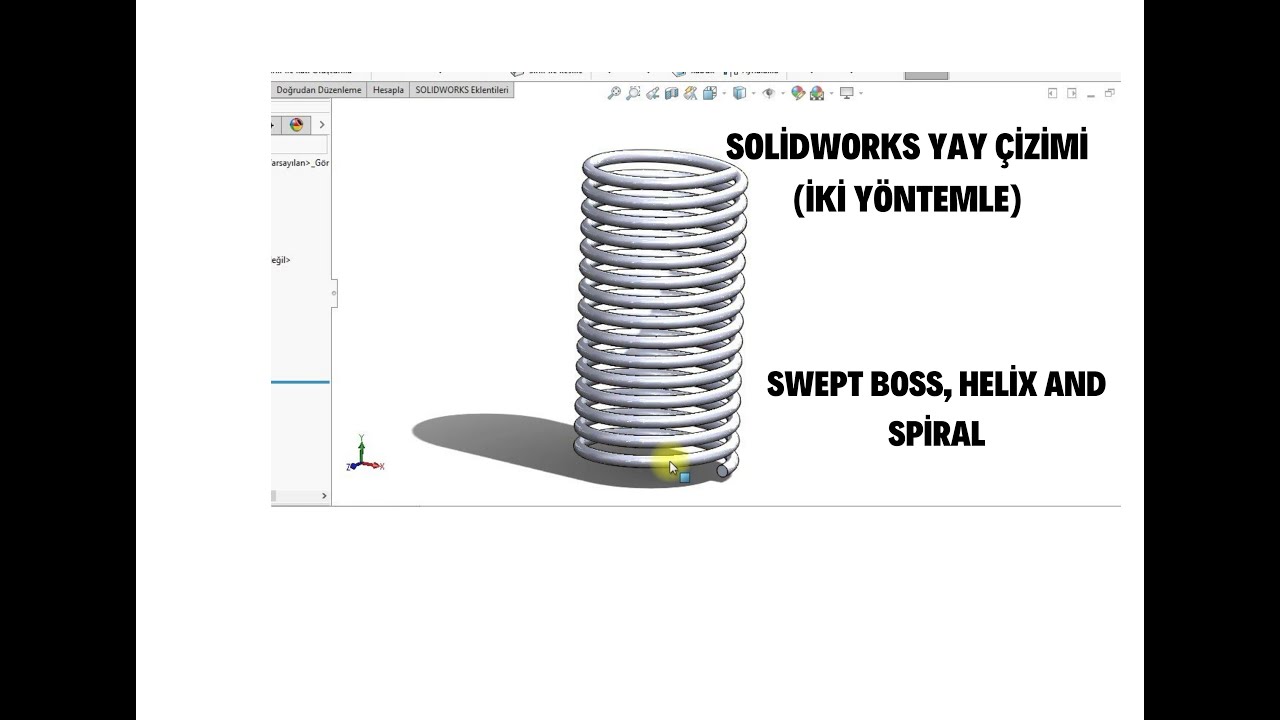Select the DisplayManager color ball tab
Viewport: 1280px width, 720px height.
(x=295, y=125)
